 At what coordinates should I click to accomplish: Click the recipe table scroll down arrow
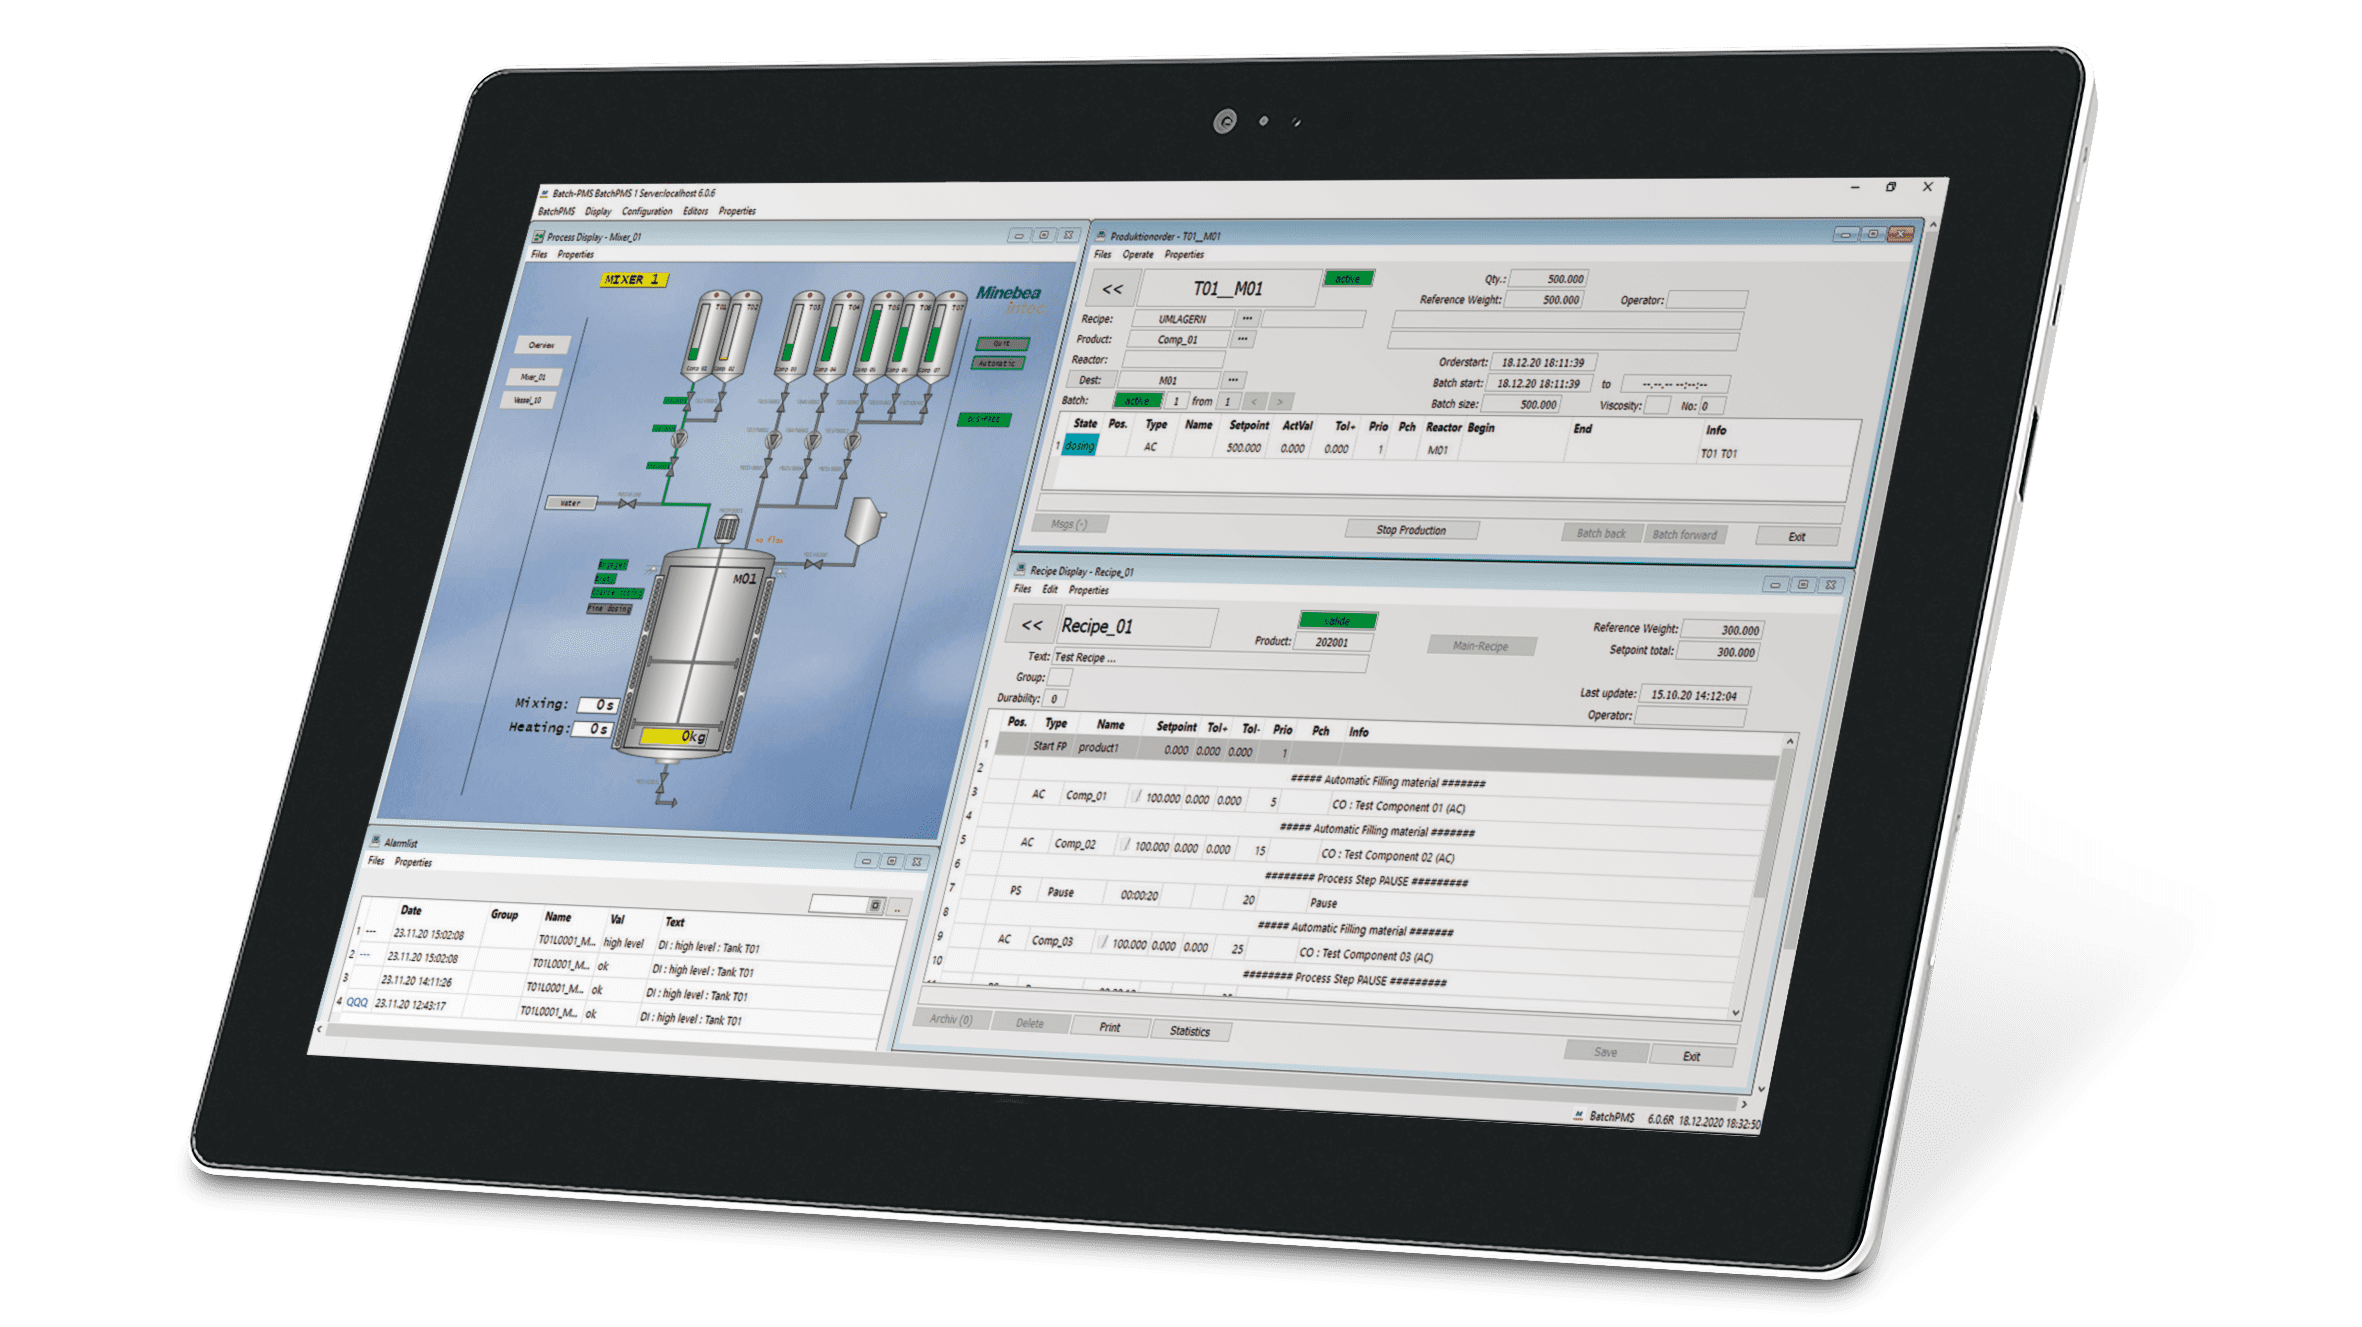tap(1735, 1013)
